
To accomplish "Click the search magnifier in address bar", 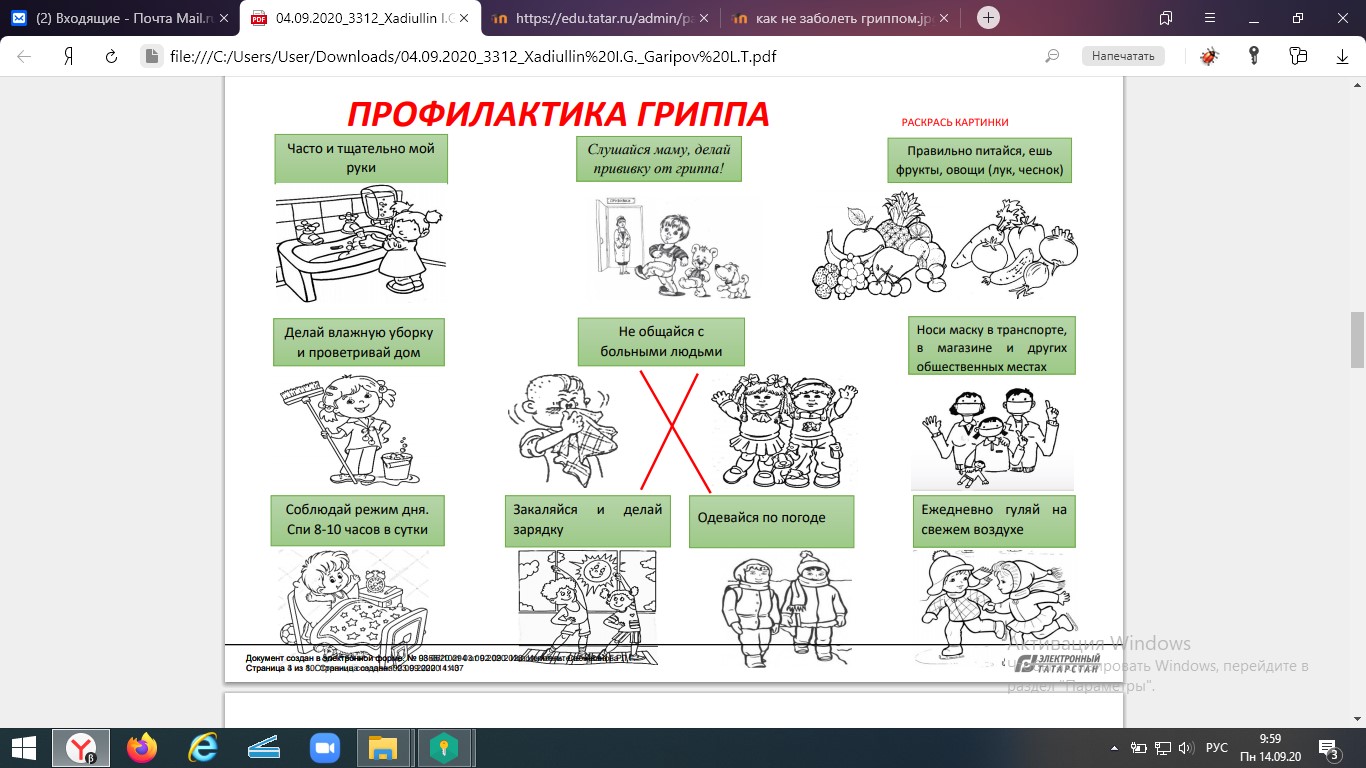I will (1052, 56).
